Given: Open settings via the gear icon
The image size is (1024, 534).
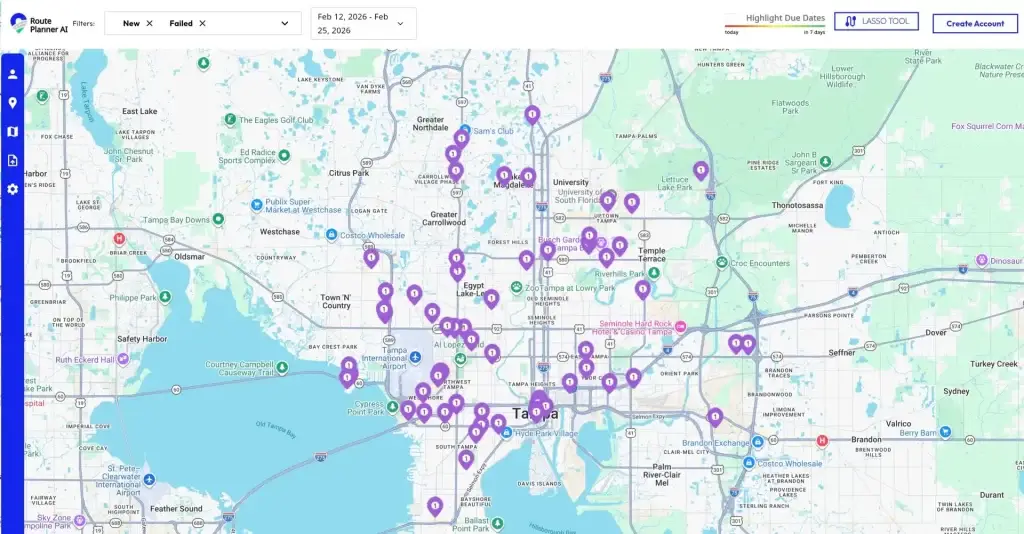Looking at the screenshot, I should [x=12, y=189].
